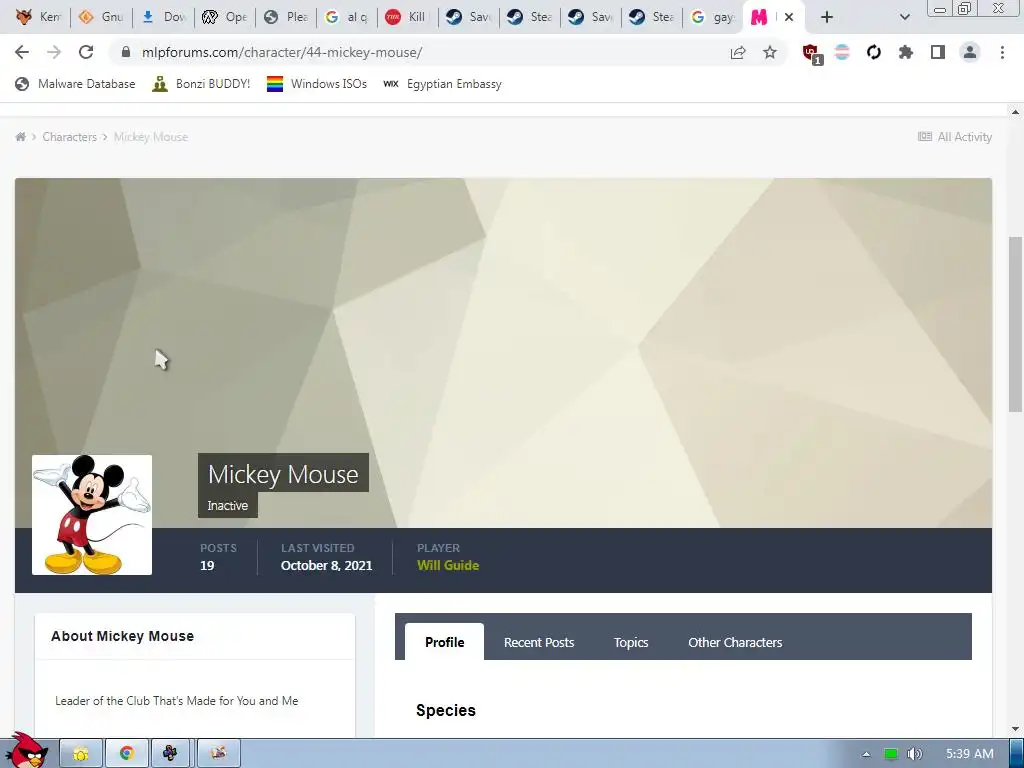Screen dimensions: 1024x768
Task: Click the 'Mickey Mouse' character name heading
Action: tap(283, 474)
